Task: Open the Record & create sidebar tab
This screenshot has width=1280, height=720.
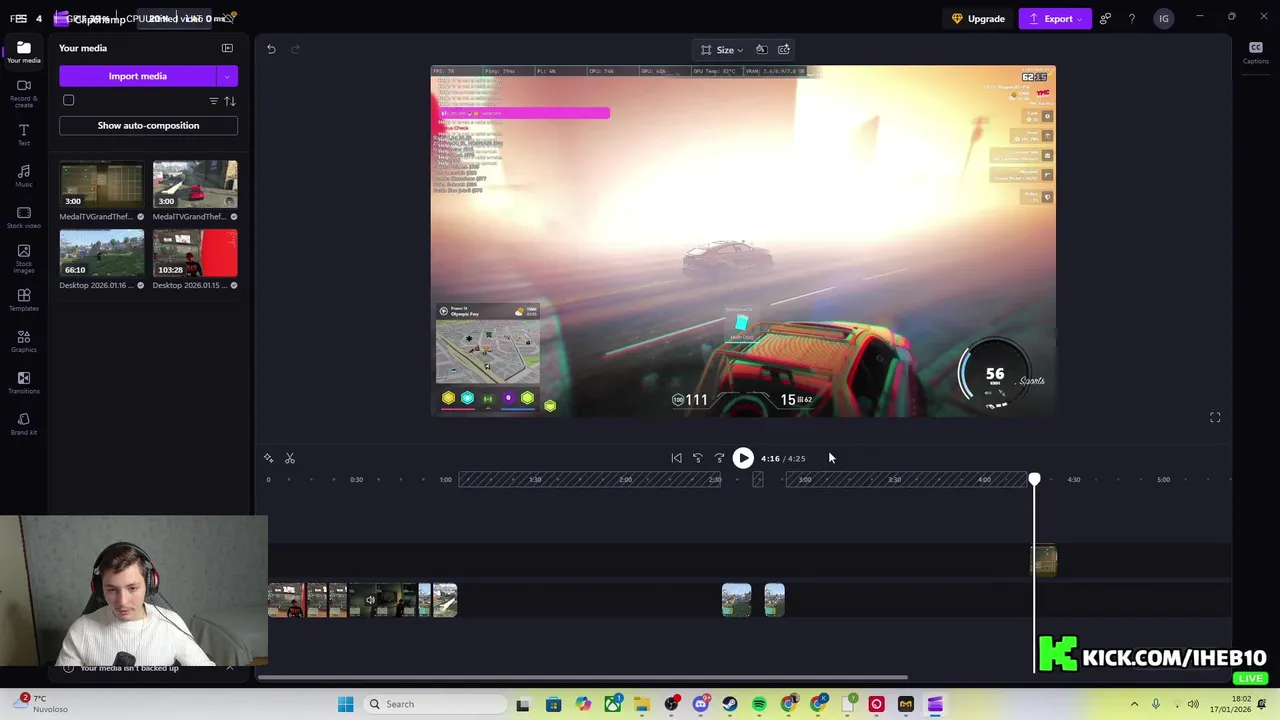Action: 23,93
